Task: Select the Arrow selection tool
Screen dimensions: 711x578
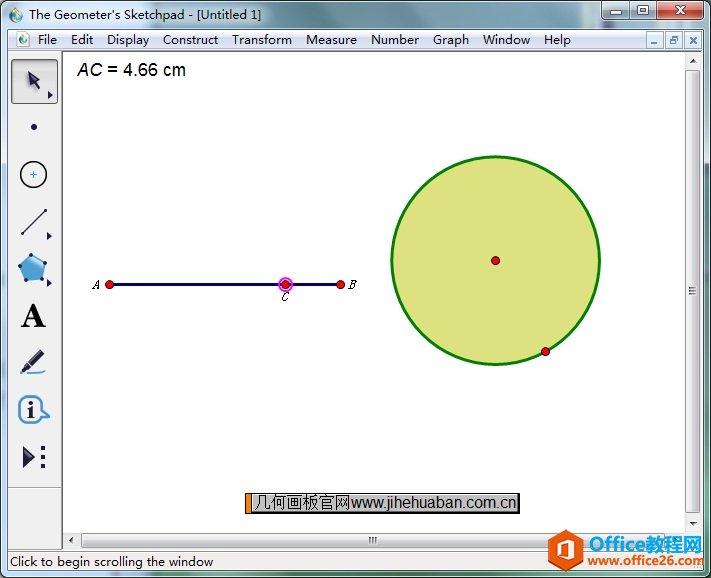Action: tap(33, 81)
